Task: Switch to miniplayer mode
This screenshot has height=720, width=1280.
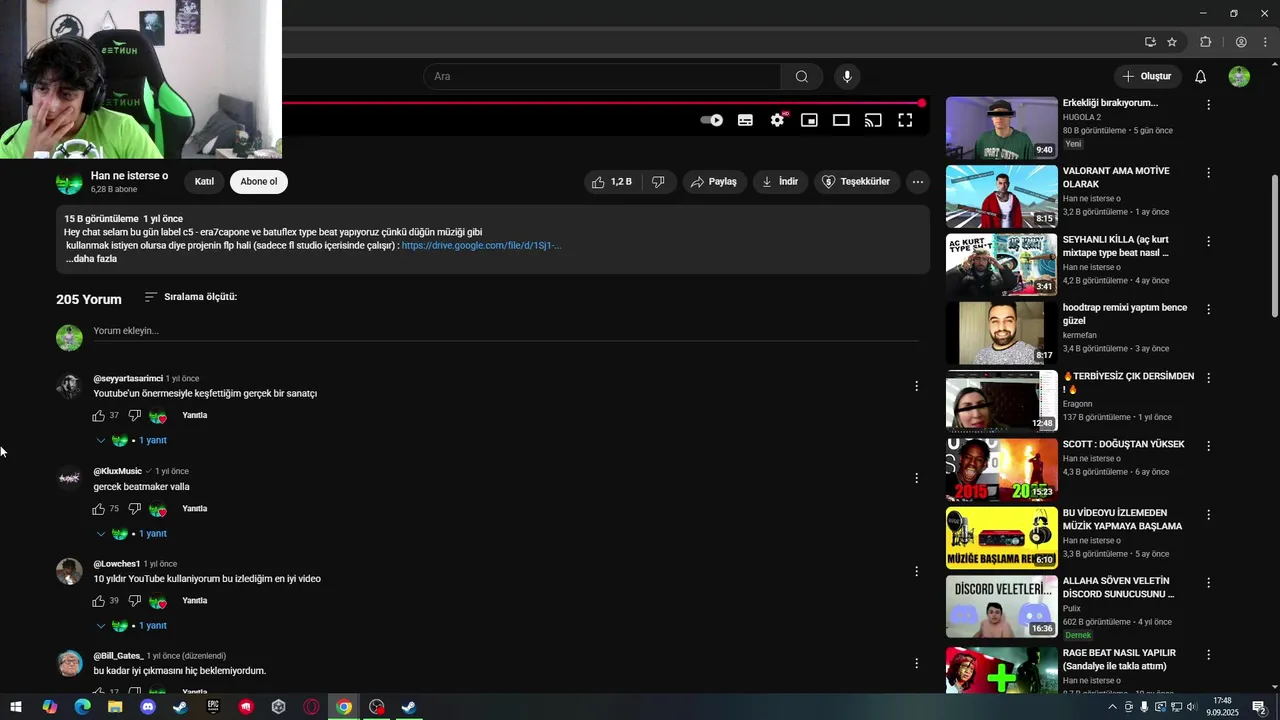Action: pos(809,120)
